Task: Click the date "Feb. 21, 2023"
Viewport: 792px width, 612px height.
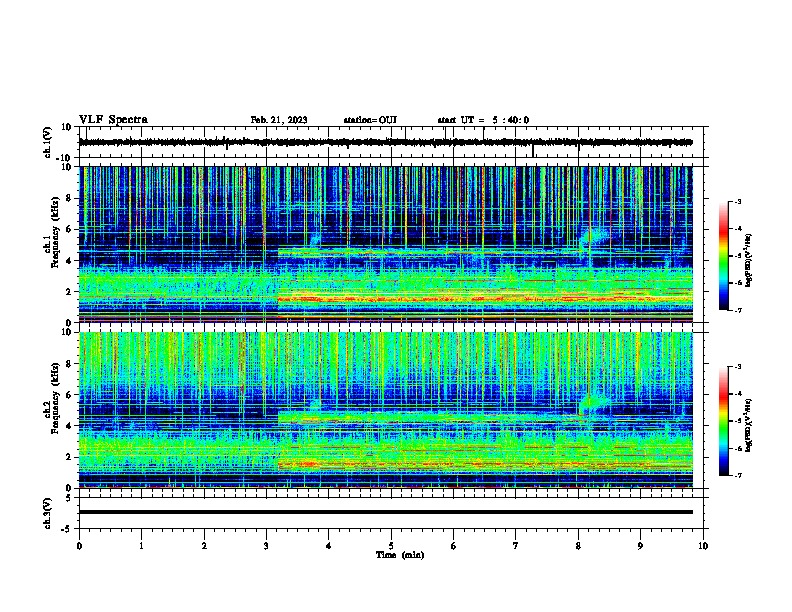Action: tap(279, 120)
